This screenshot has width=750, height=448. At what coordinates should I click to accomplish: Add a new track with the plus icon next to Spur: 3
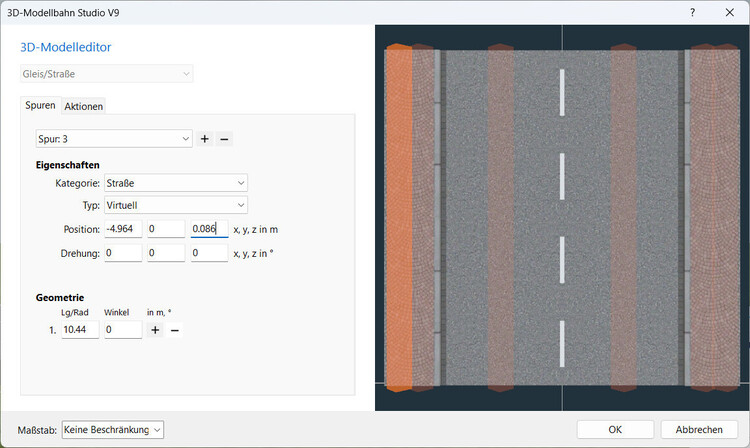click(x=205, y=139)
